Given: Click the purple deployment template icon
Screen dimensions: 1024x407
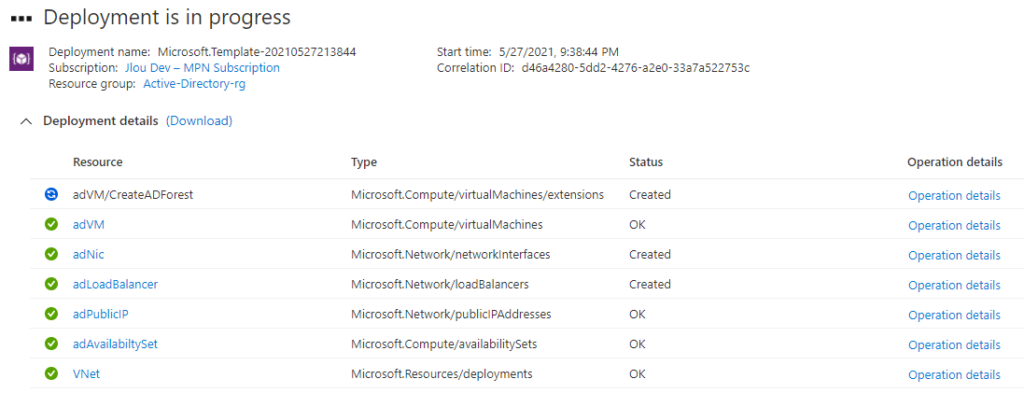Looking at the screenshot, I should click(21, 59).
